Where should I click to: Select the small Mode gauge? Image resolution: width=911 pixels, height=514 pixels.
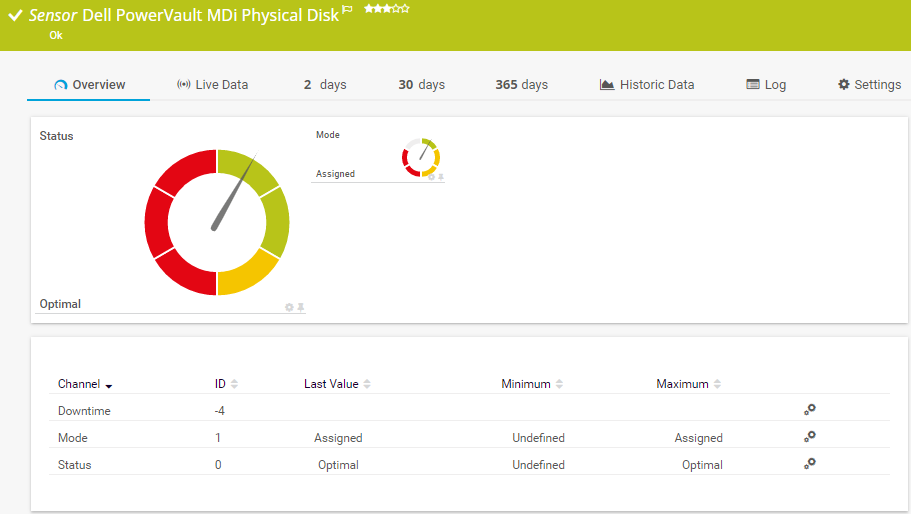point(421,157)
